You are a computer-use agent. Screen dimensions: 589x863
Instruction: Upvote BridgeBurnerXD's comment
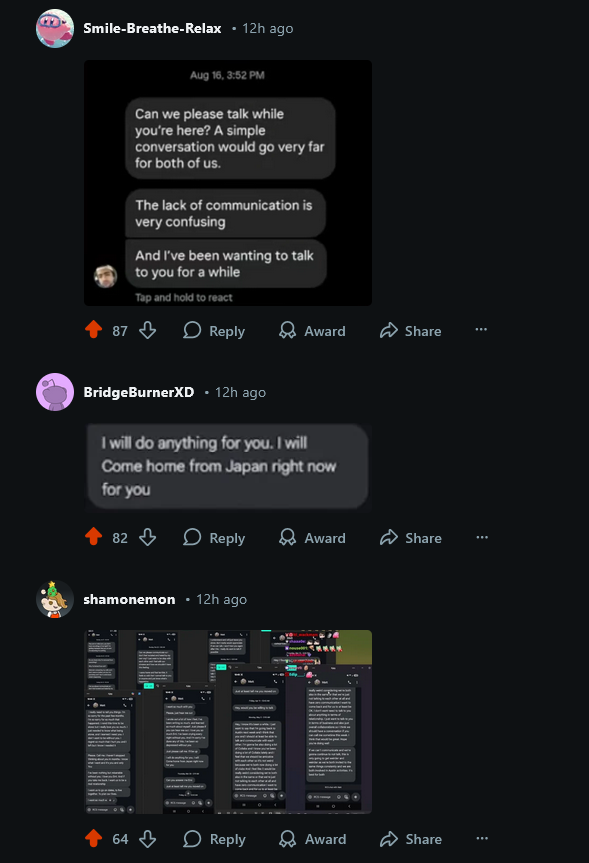point(94,537)
